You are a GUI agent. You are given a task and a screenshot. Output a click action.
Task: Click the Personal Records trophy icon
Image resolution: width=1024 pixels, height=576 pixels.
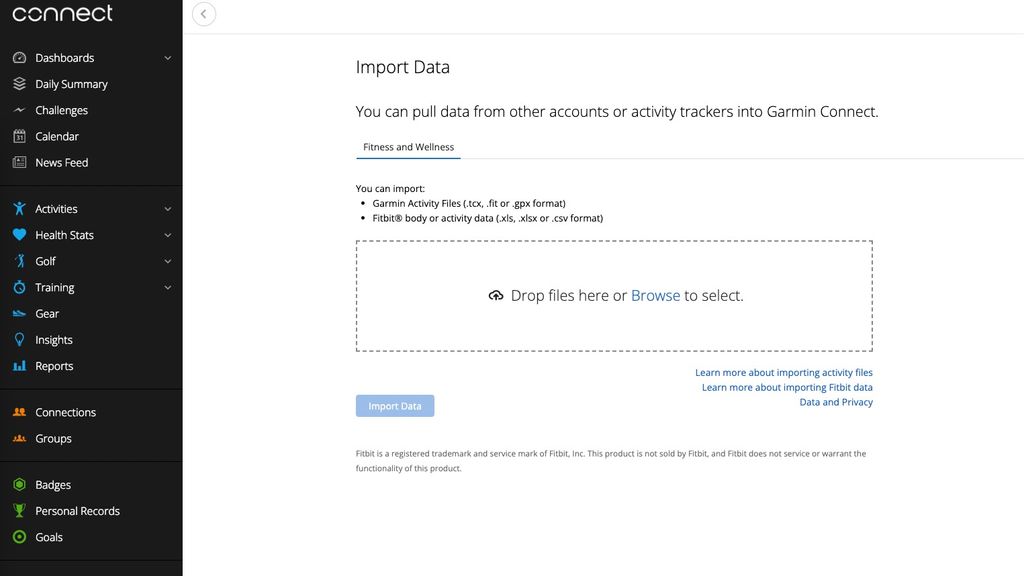point(19,511)
